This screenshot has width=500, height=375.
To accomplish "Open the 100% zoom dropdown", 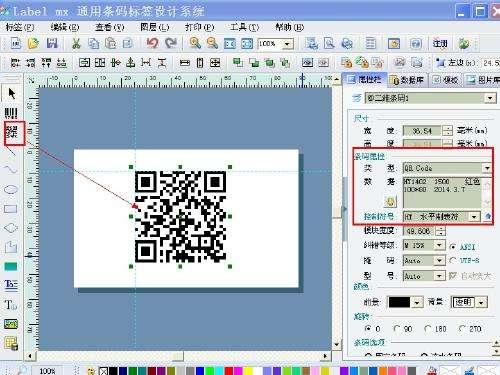I will click(287, 44).
